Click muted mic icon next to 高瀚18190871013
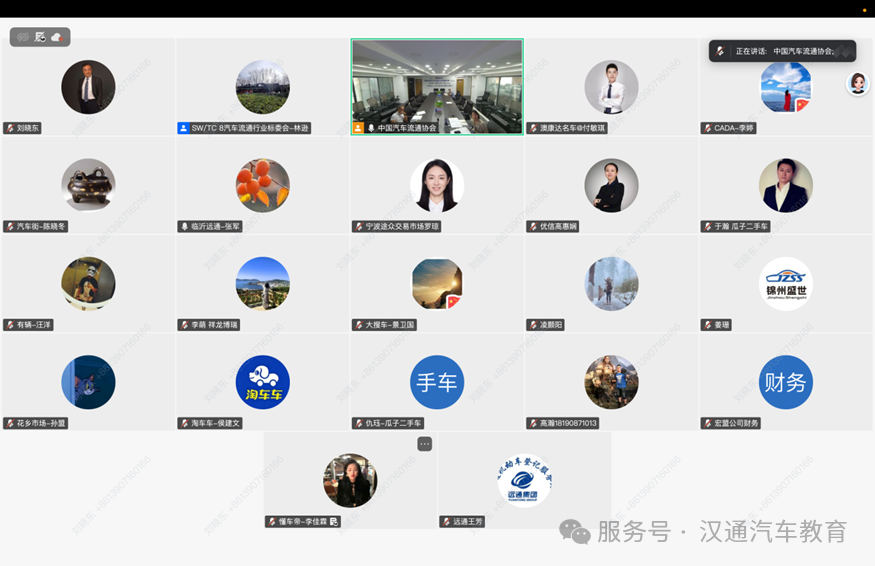The image size is (875, 566). (x=533, y=423)
